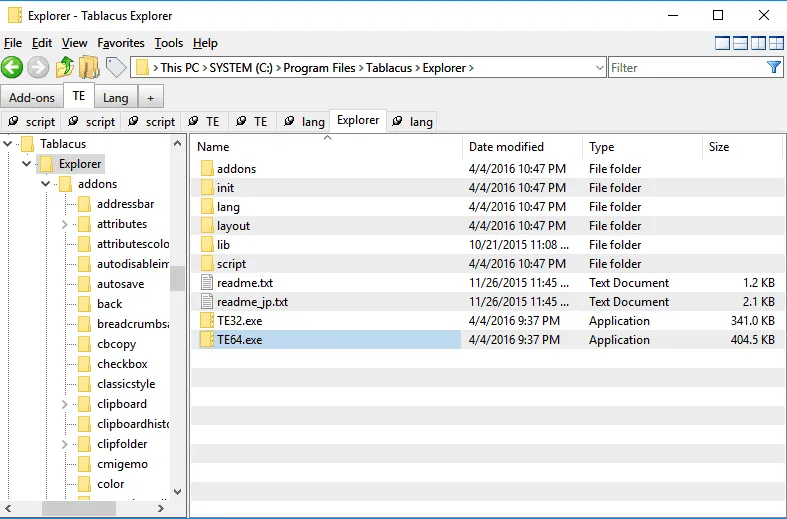Select the vertical split layout icon
Screen dimensions: 787x519
tap(758, 43)
